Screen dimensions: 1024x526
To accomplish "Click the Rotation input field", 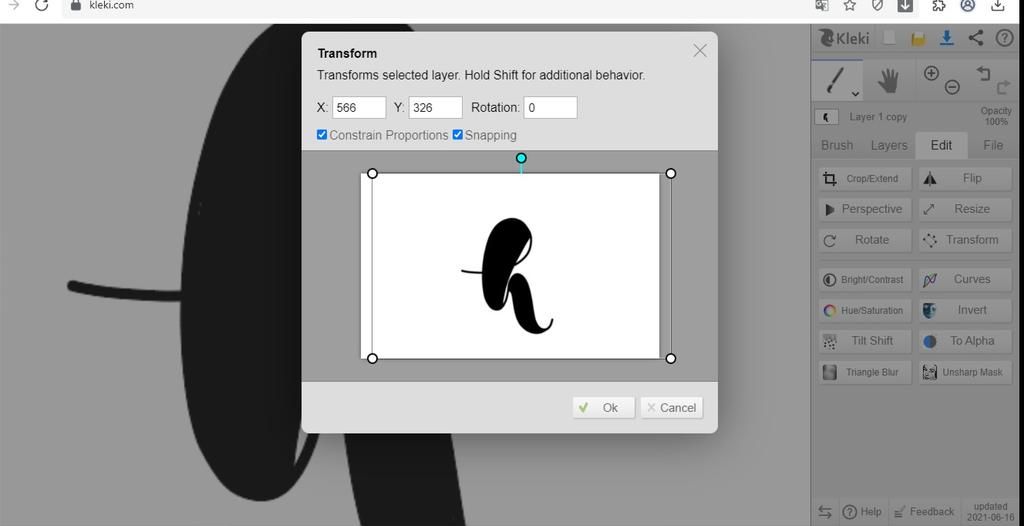I will coord(550,108).
